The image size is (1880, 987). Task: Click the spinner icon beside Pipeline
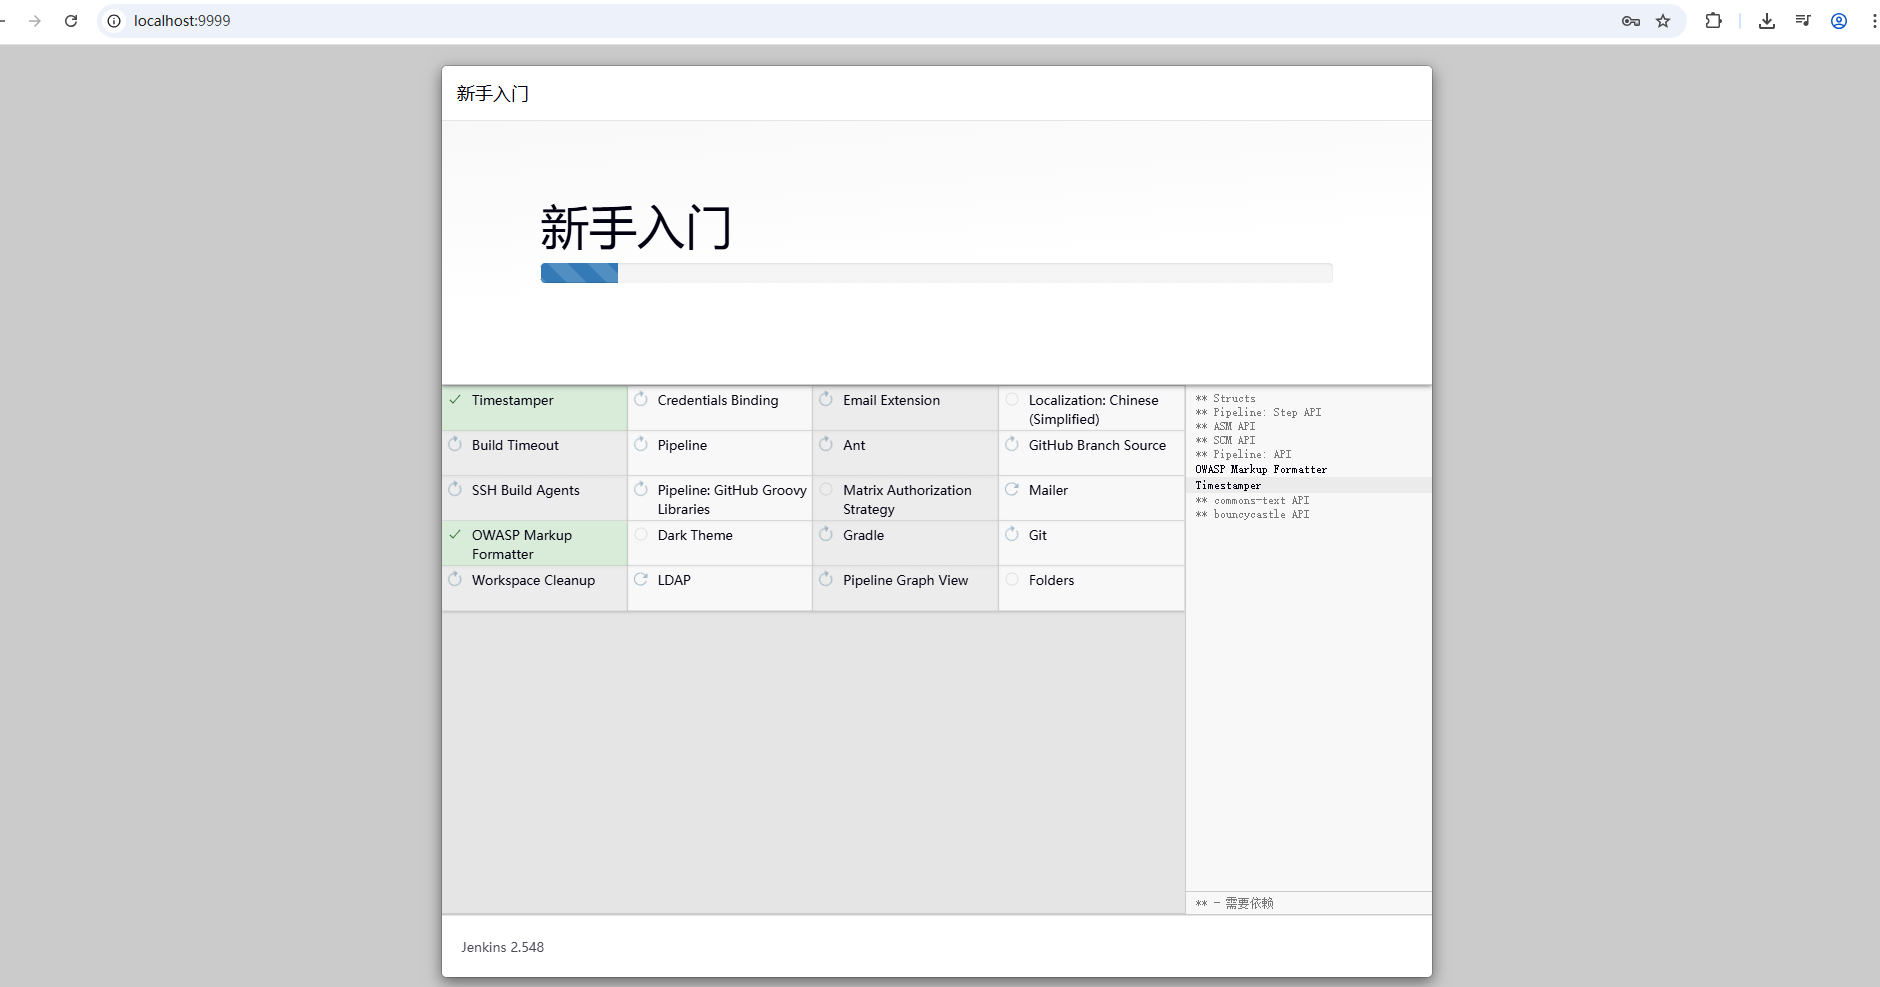[x=641, y=445]
